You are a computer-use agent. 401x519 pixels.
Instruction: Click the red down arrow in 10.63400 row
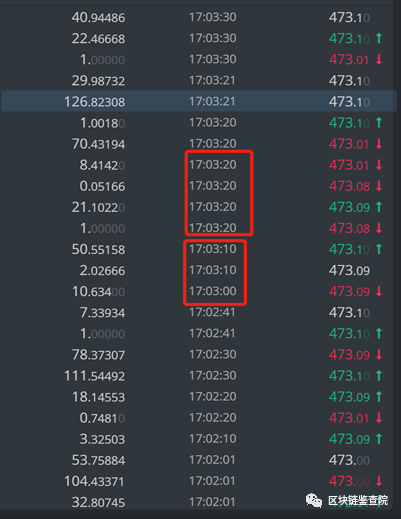tap(379, 291)
